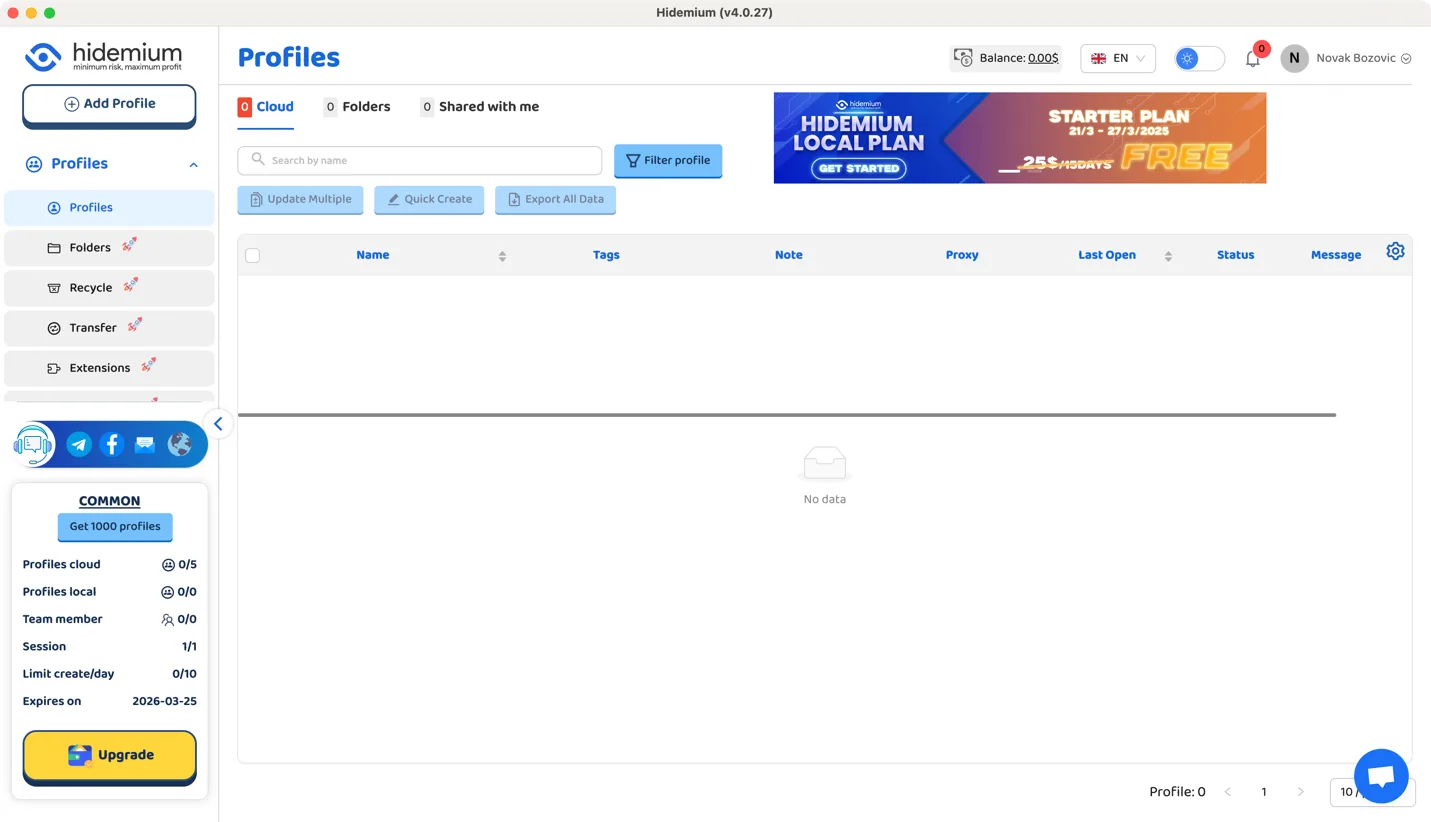The image size is (1431, 822).
Task: Click the search magnifier icon
Action: (258, 160)
